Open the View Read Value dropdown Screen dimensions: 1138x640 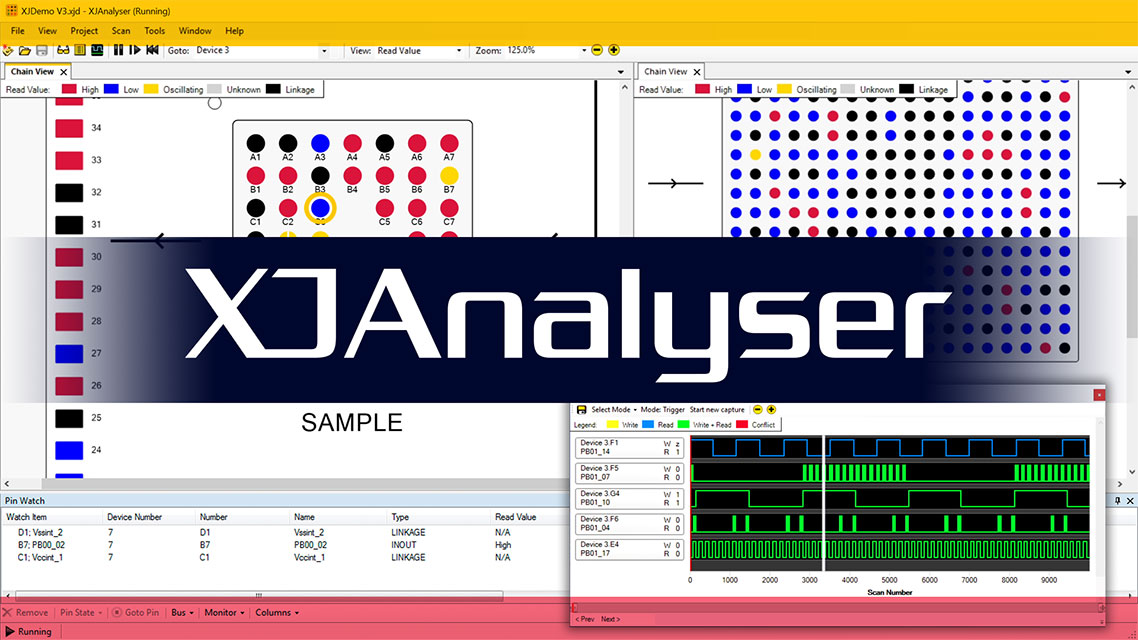point(458,51)
